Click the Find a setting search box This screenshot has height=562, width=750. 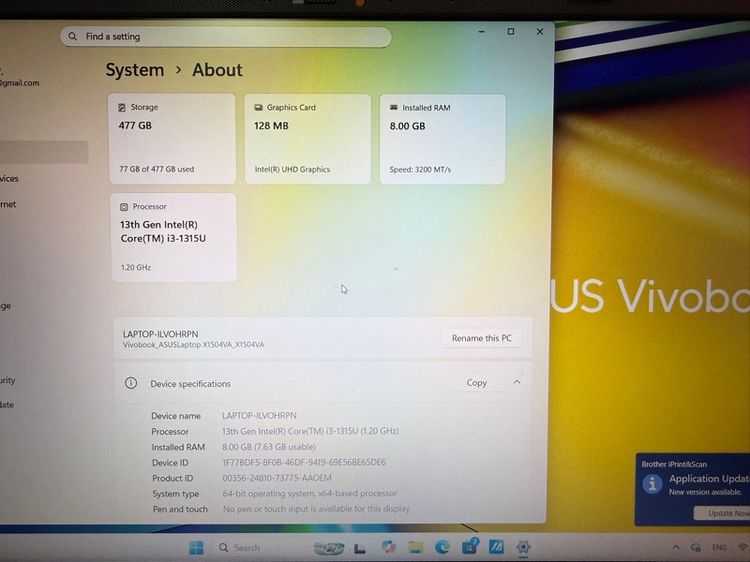[x=225, y=36]
